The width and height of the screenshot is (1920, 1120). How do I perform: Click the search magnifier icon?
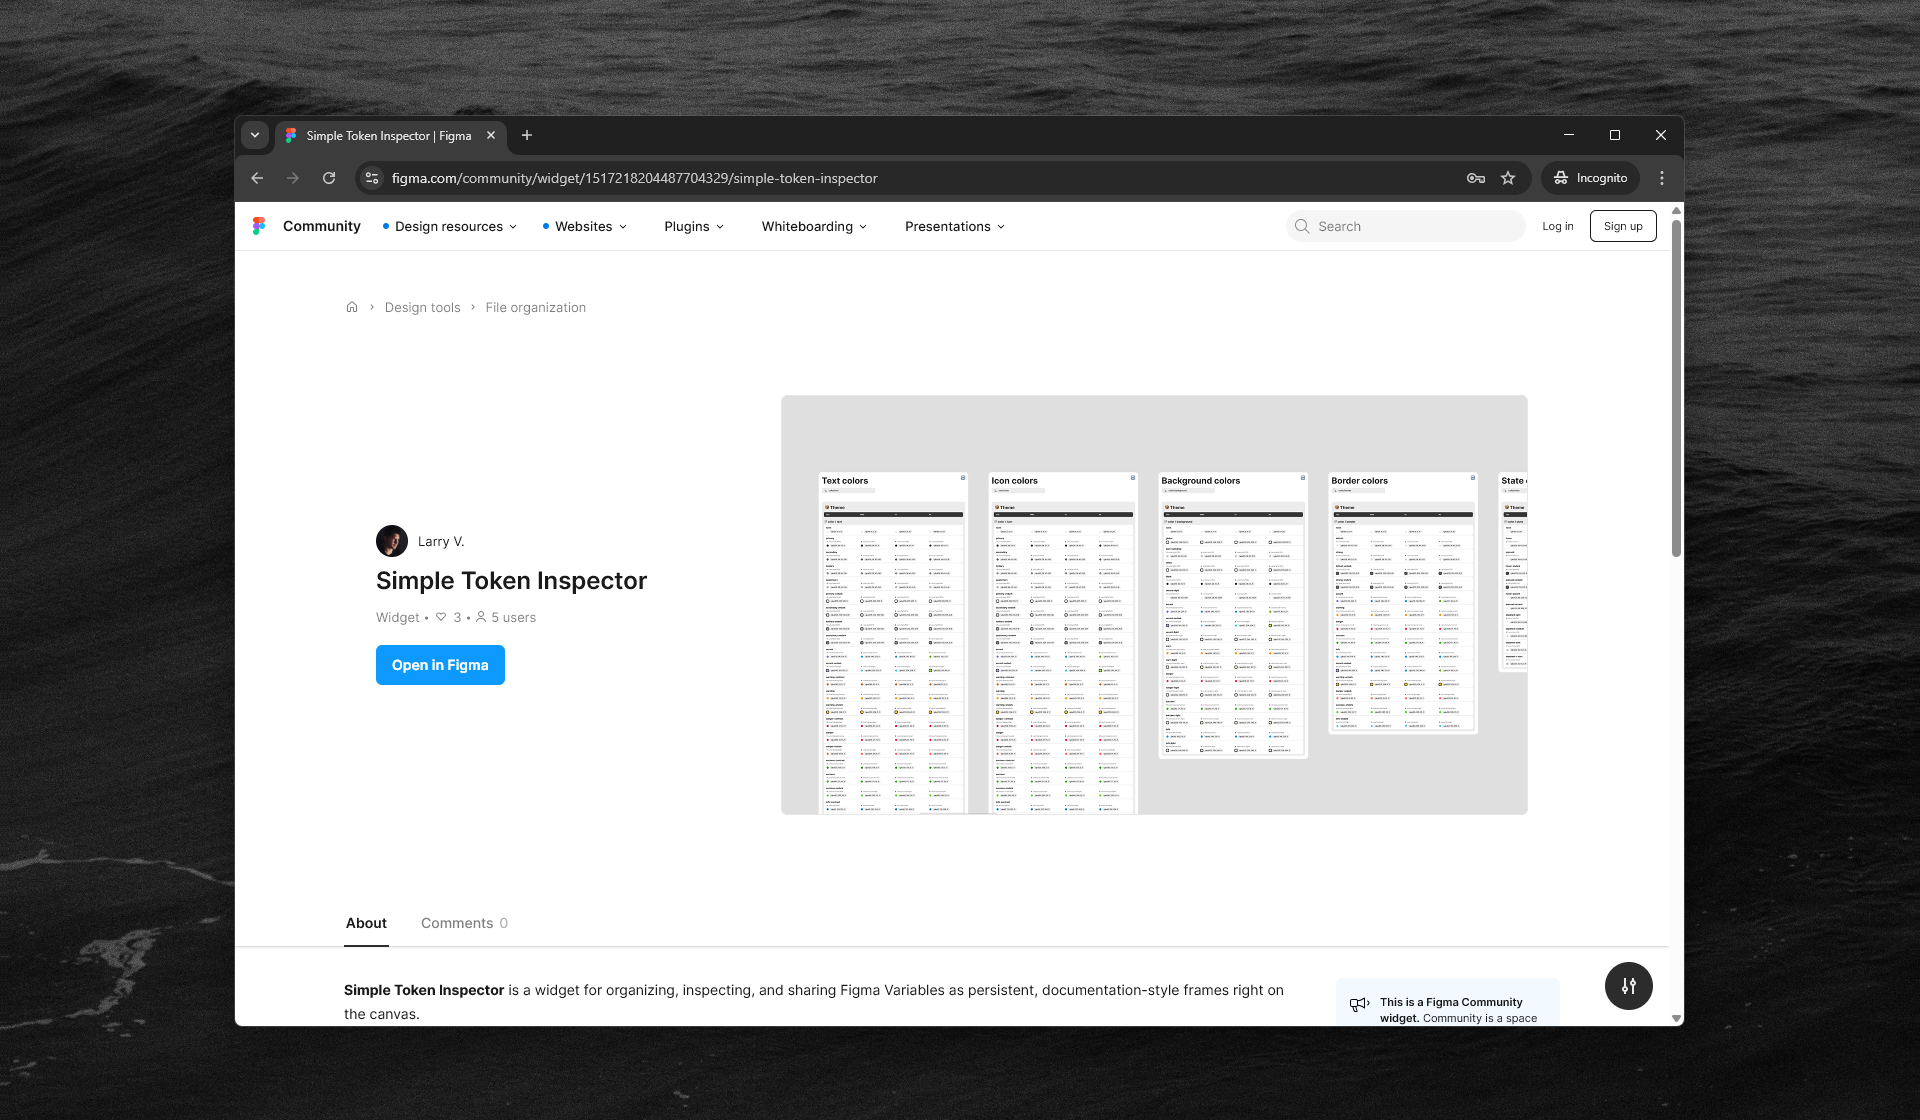coord(1302,226)
